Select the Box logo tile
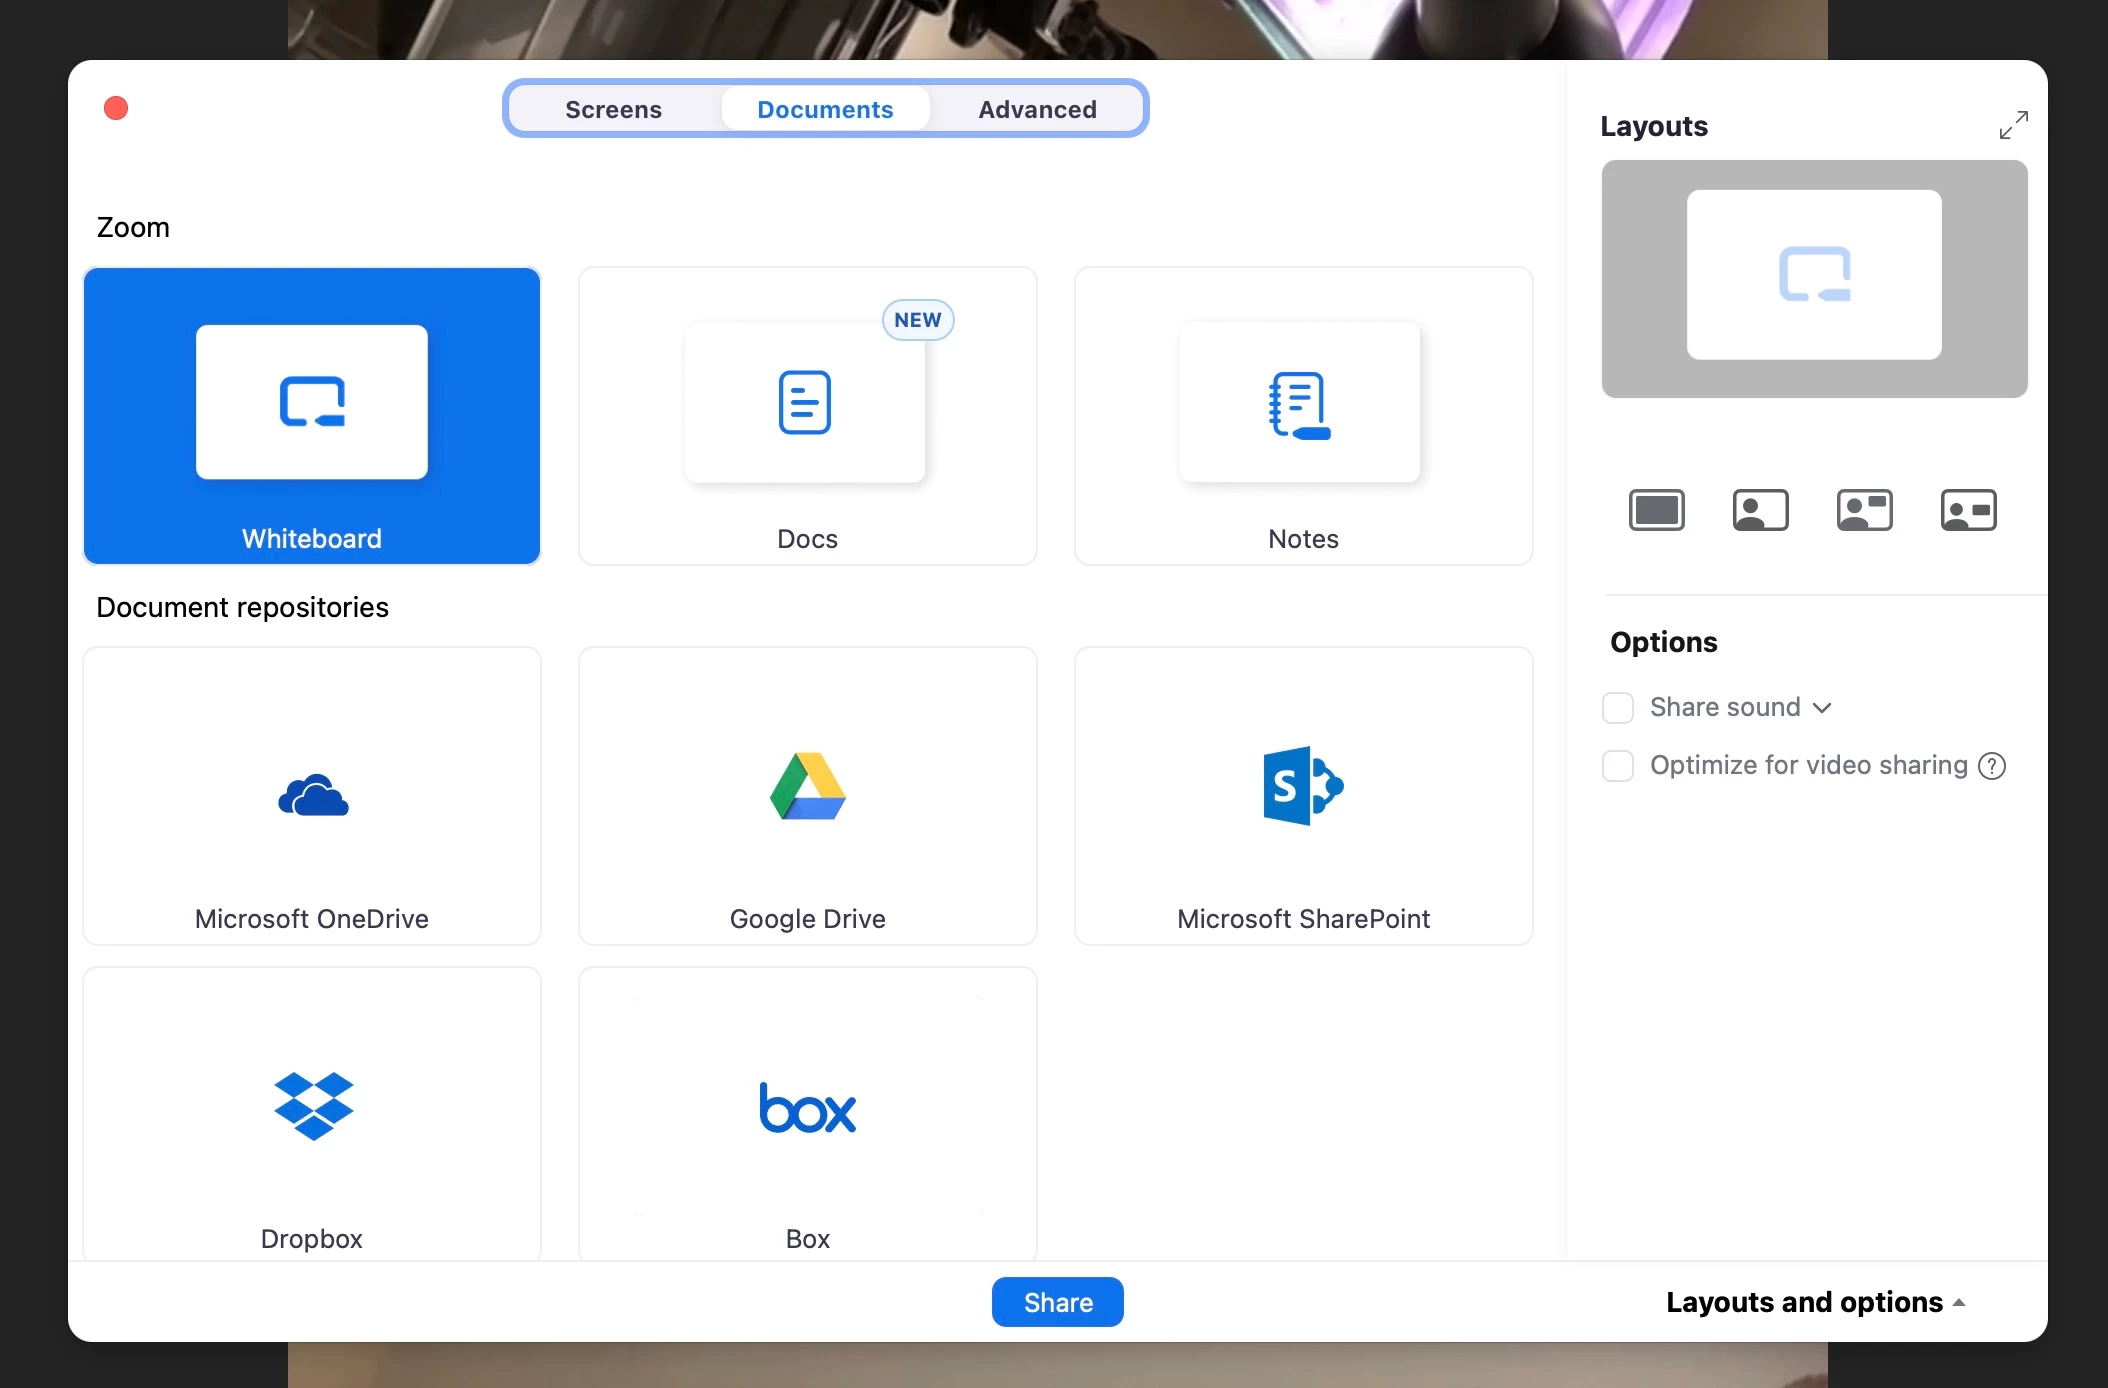The image size is (2108, 1388). [808, 1108]
